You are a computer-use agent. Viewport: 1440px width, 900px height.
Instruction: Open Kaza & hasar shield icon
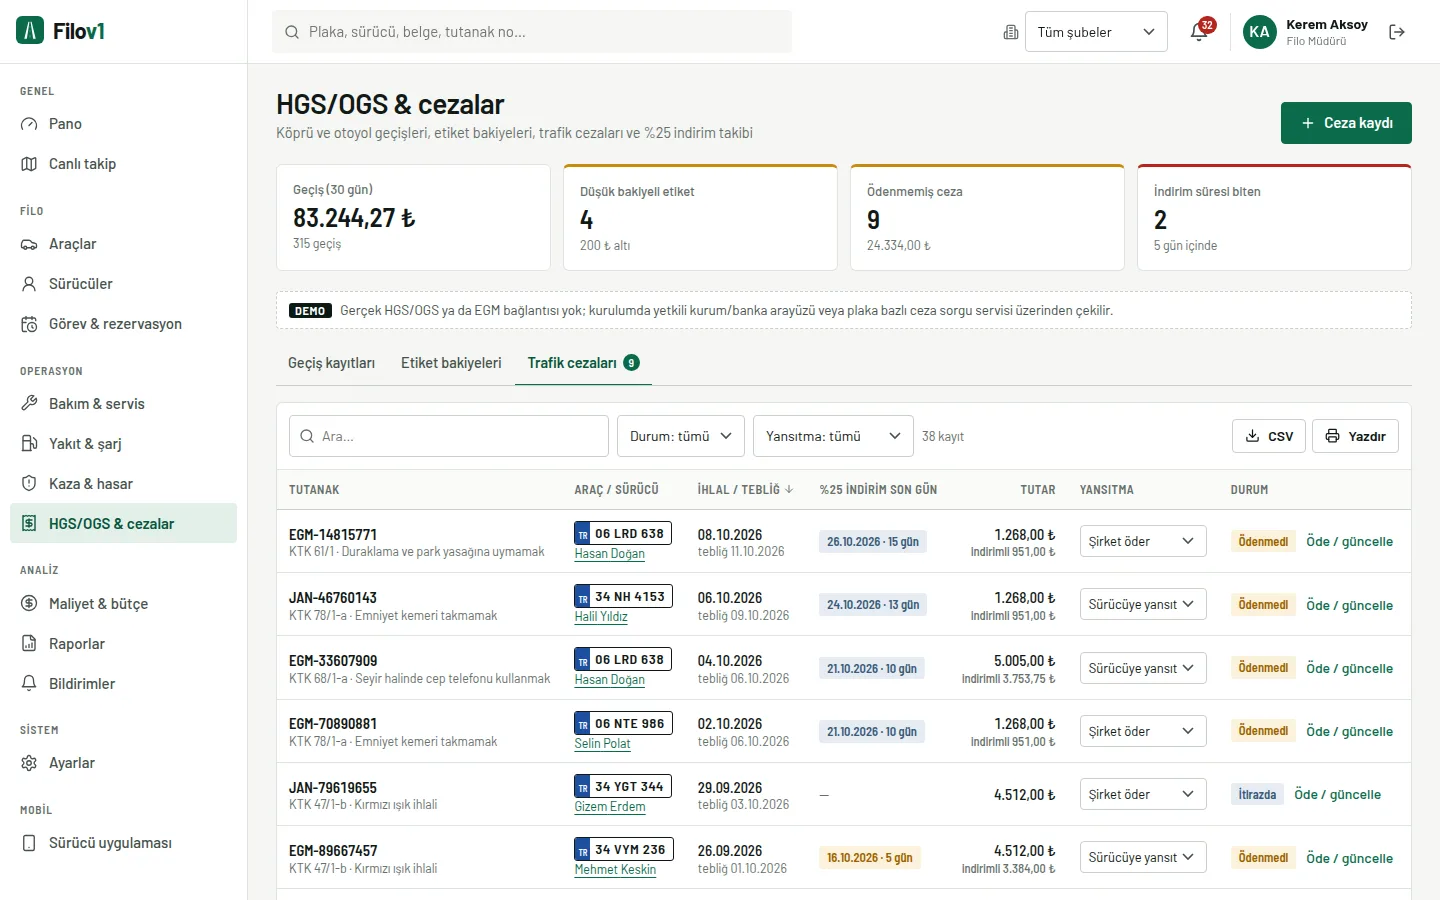29,484
